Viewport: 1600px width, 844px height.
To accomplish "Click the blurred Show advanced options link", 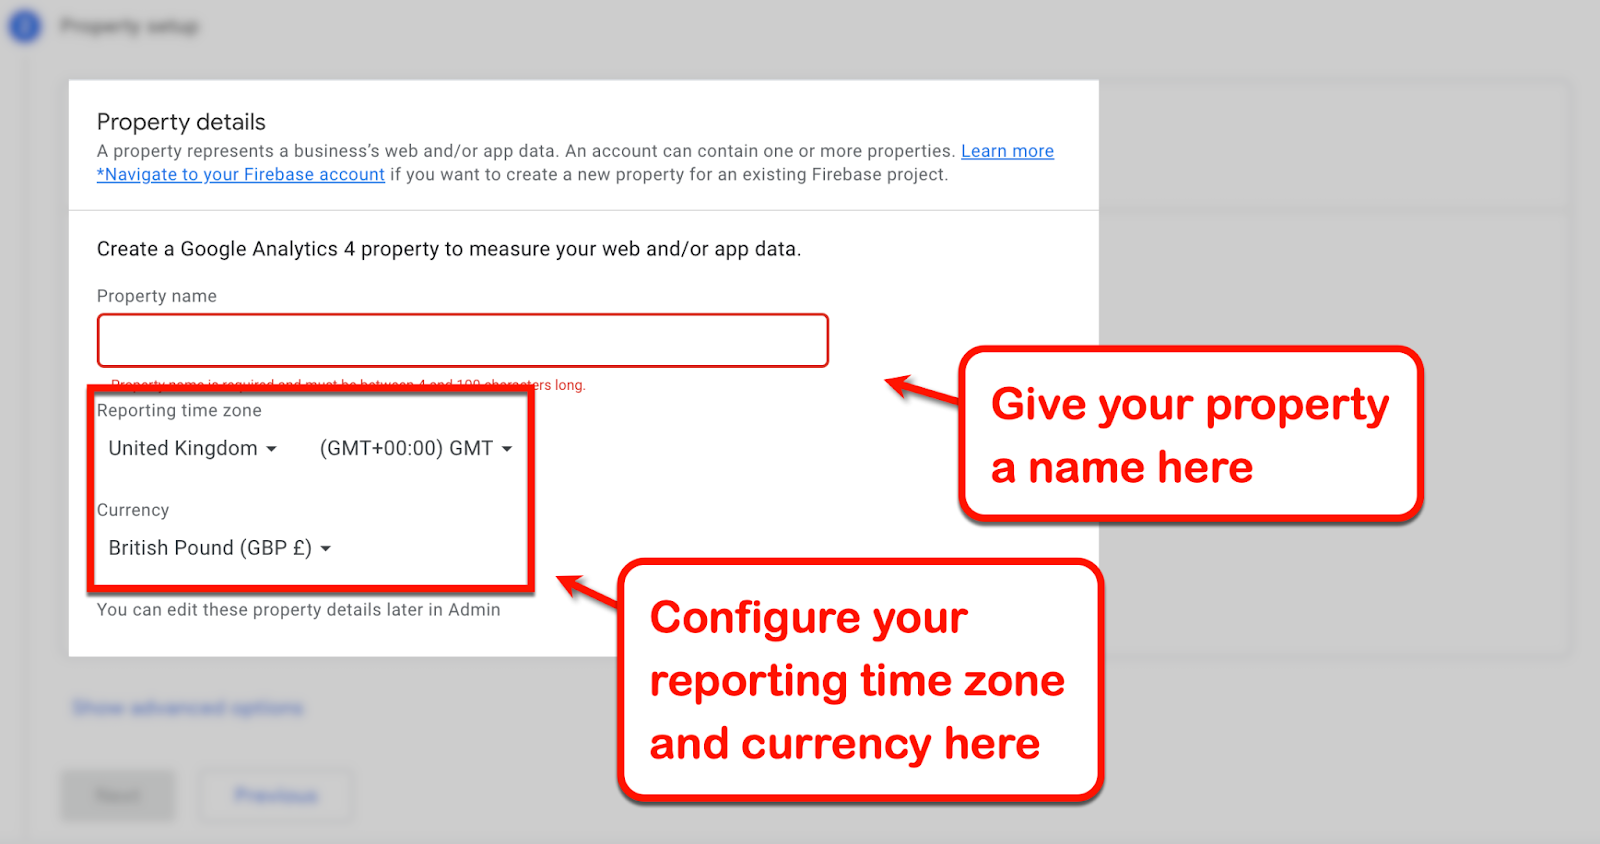I will point(188,708).
